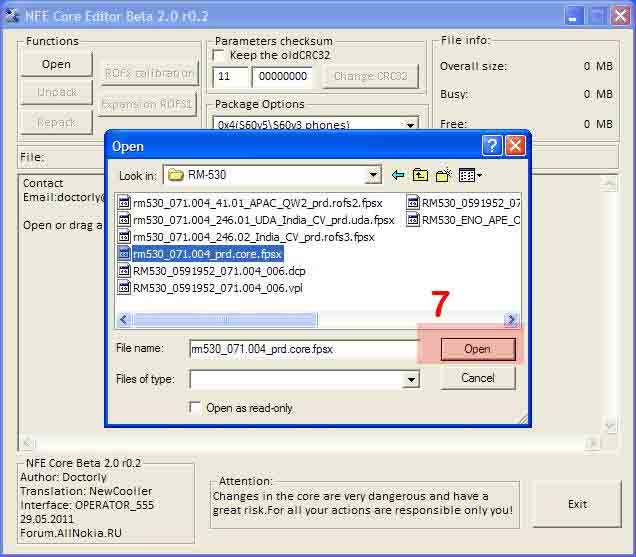Close the NFE Core Editor window
636x557 pixels.
click(x=620, y=16)
